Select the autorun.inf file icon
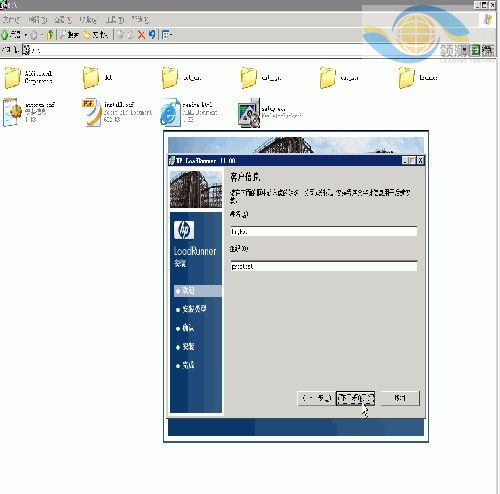The height and width of the screenshot is (494, 500). [11, 112]
